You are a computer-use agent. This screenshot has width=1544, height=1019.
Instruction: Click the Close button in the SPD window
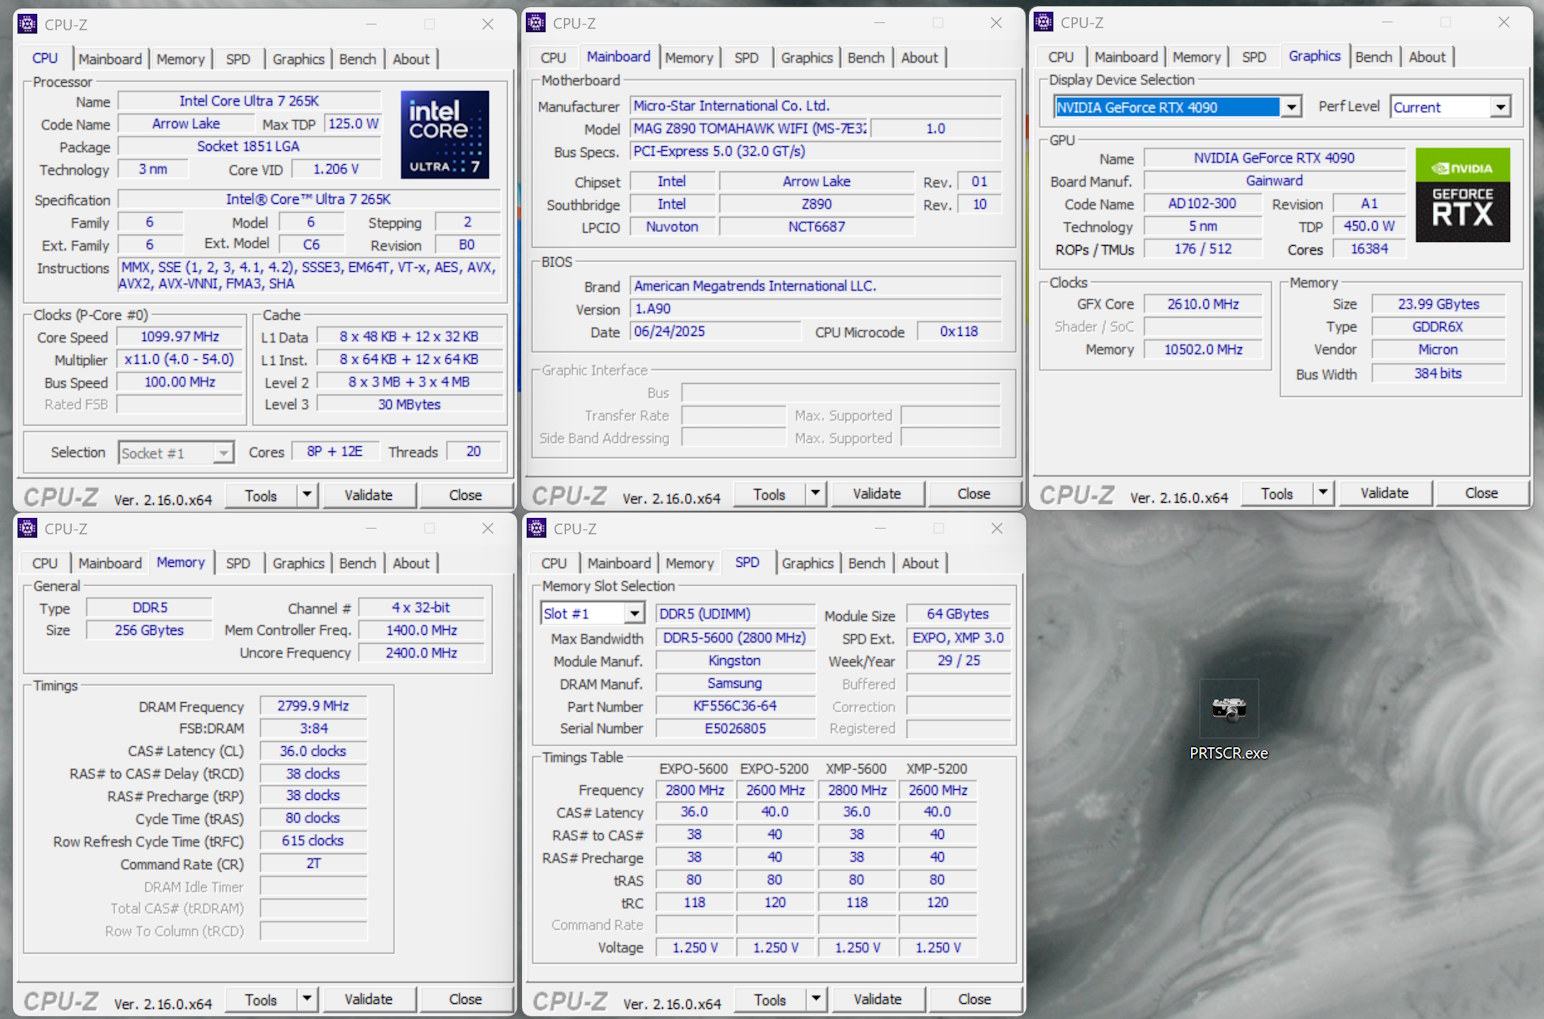tap(973, 999)
